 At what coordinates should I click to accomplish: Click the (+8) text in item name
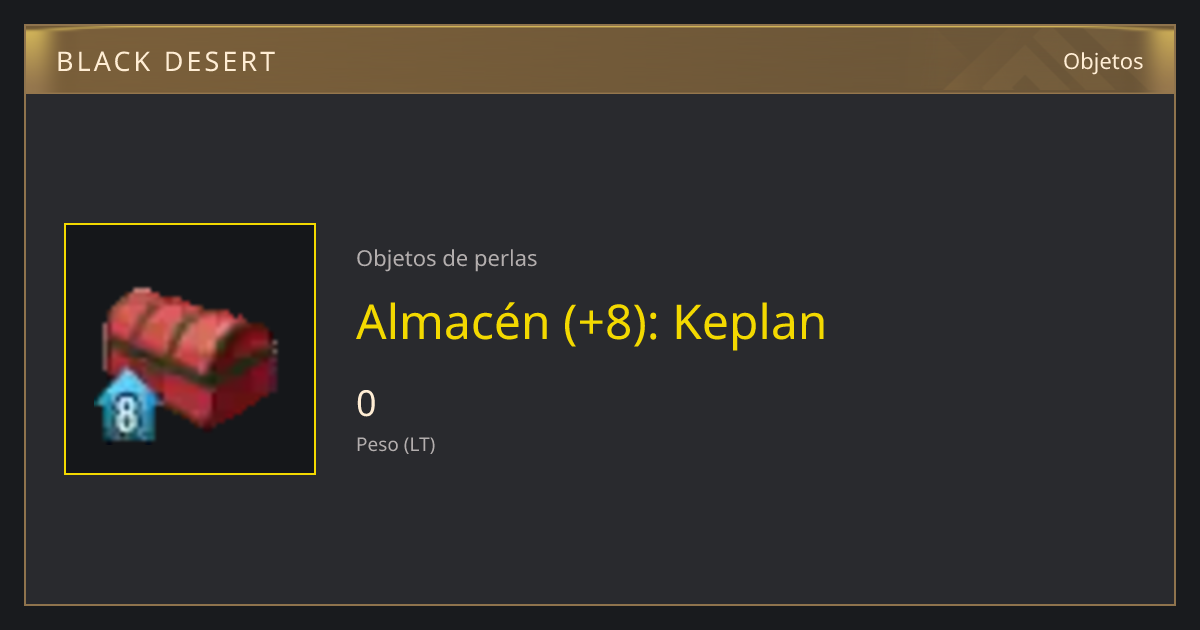coord(602,322)
